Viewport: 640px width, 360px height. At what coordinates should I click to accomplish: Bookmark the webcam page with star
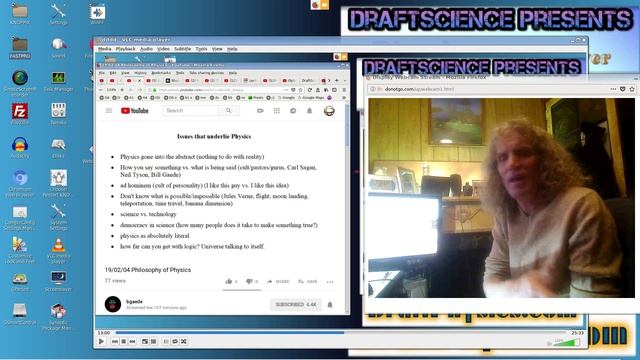point(632,89)
